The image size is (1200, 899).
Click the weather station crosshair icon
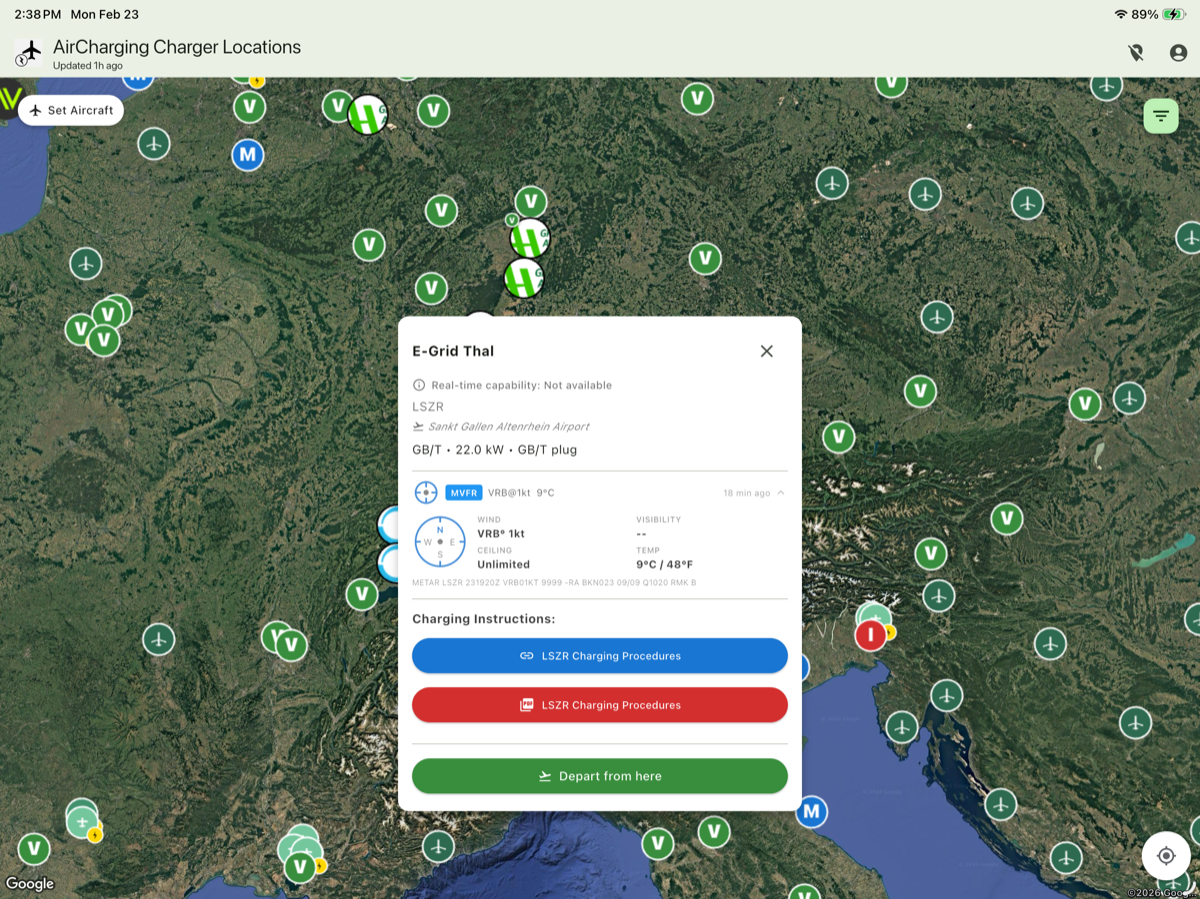click(426, 493)
